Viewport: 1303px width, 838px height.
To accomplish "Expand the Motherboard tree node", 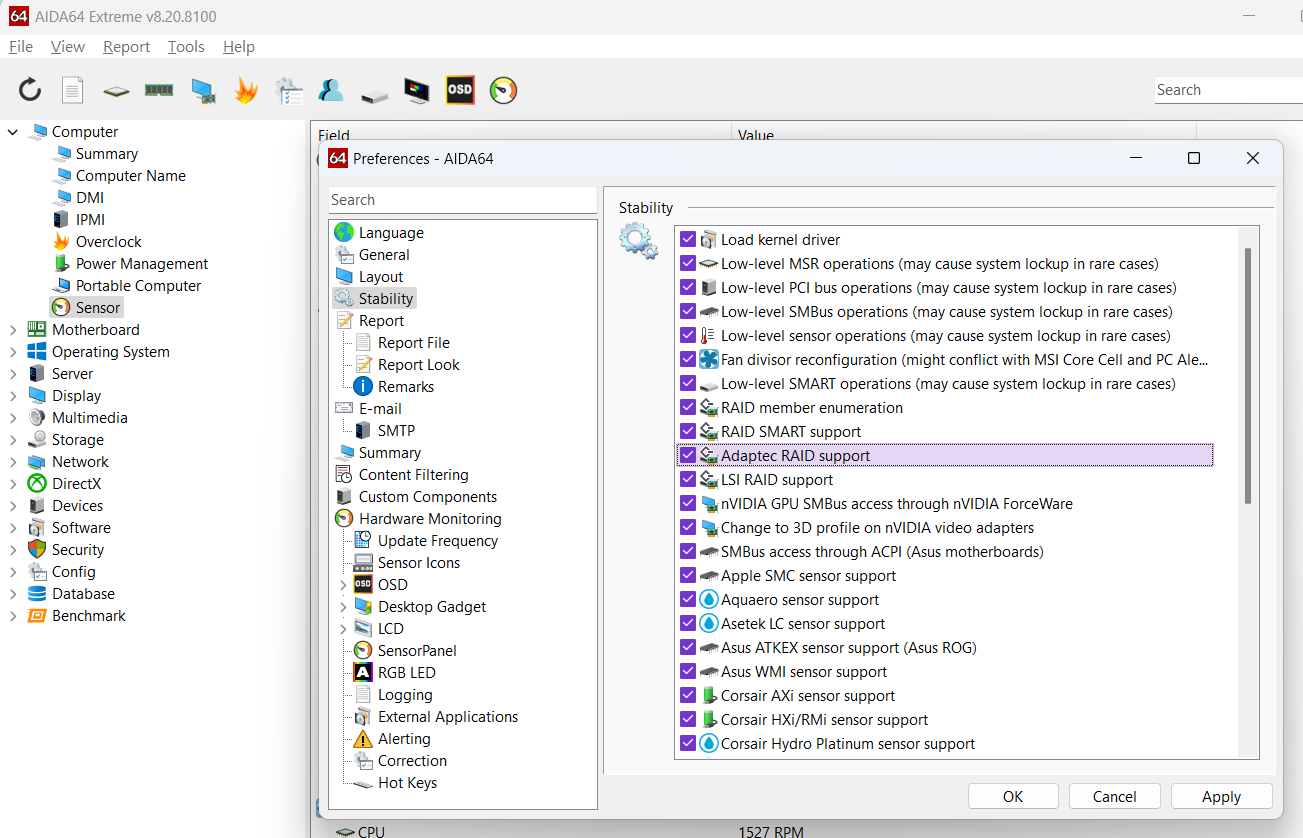I will 13,330.
